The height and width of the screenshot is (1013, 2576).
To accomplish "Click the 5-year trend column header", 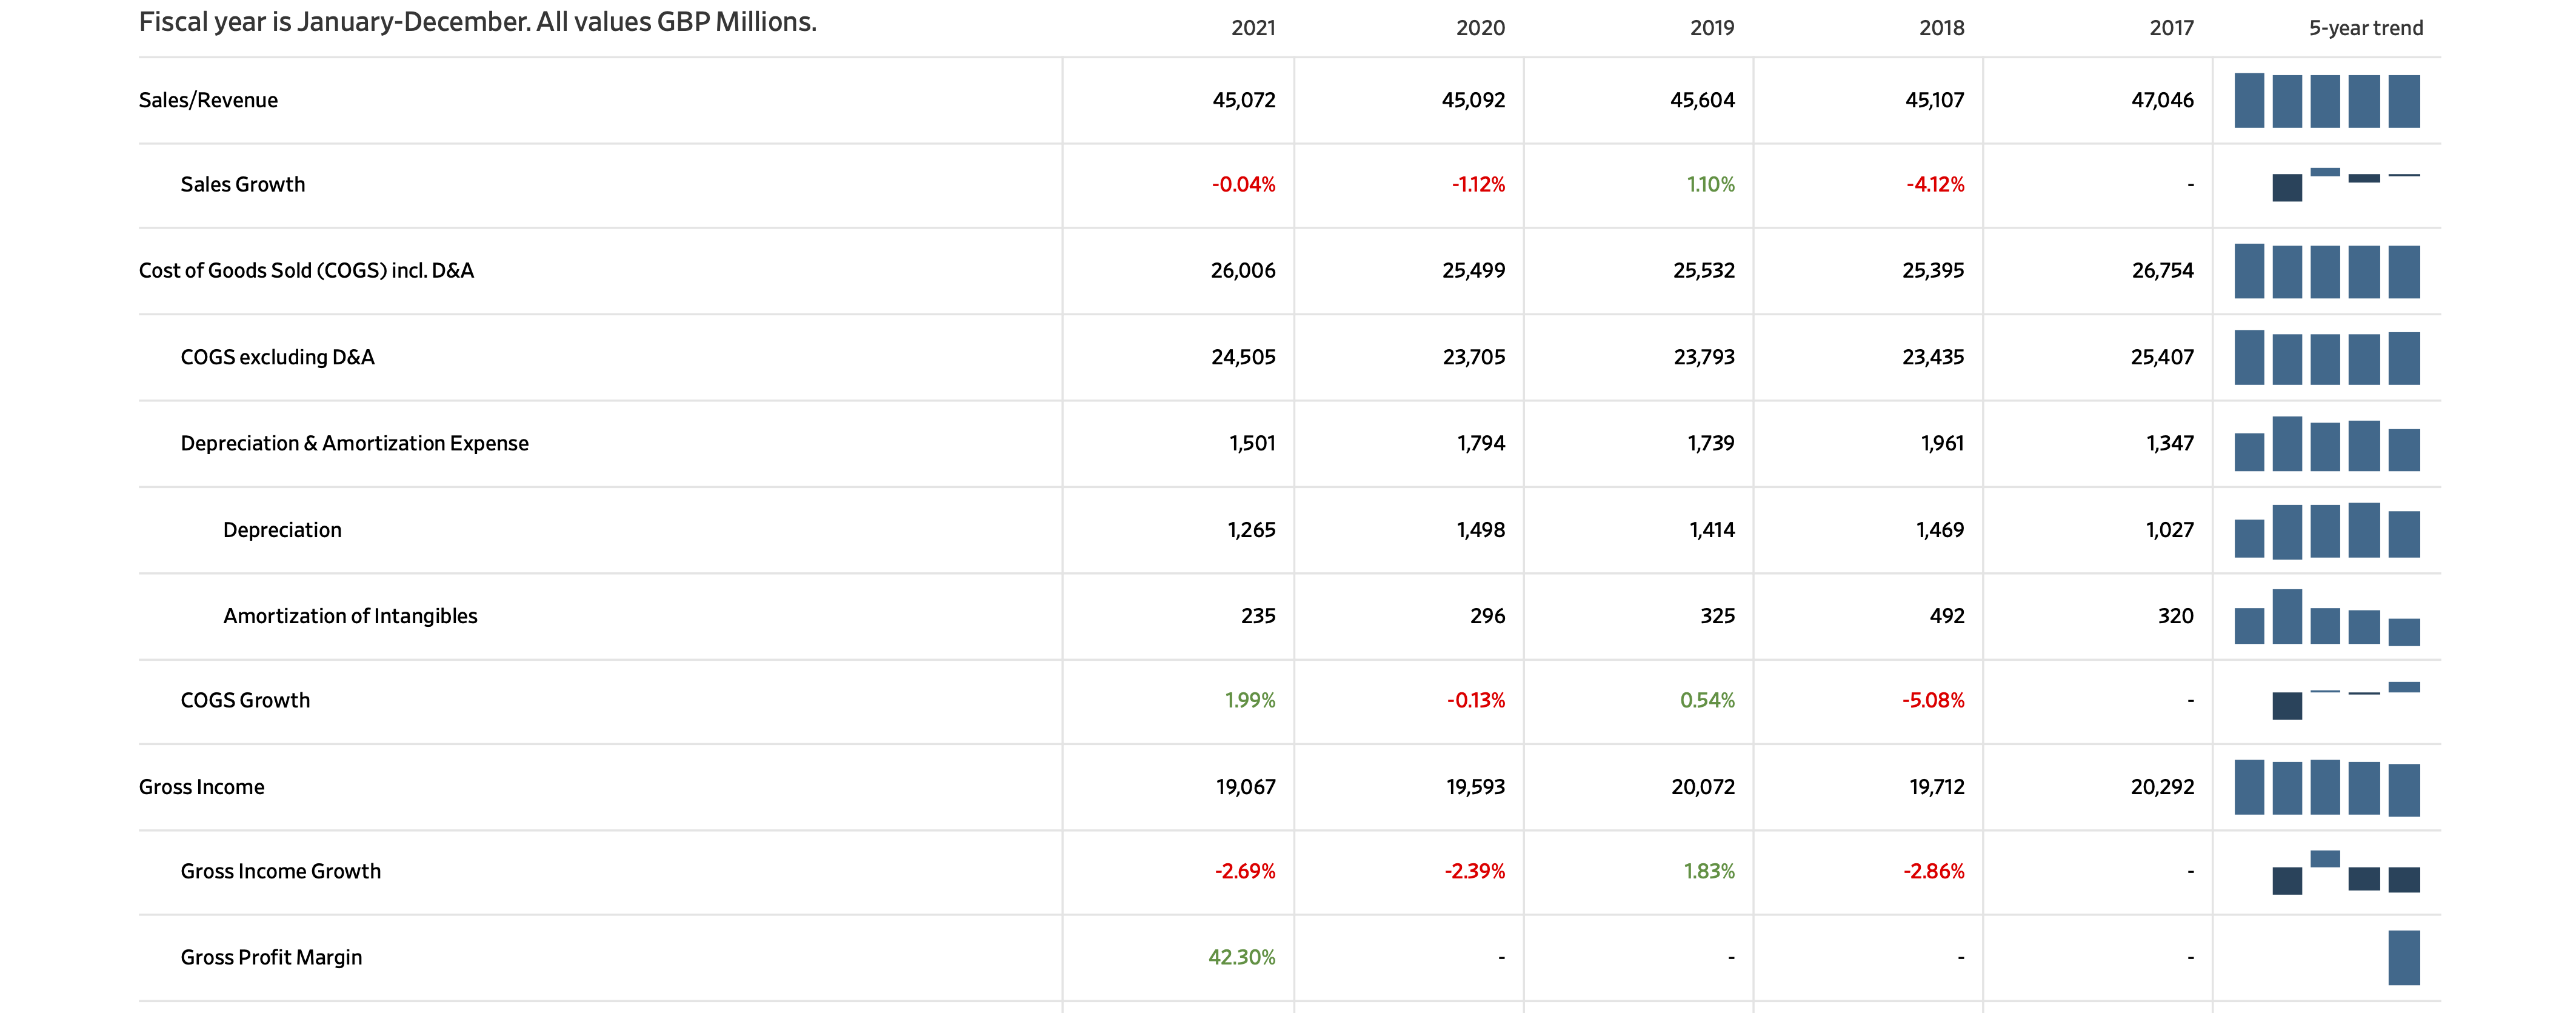I will (2365, 28).
